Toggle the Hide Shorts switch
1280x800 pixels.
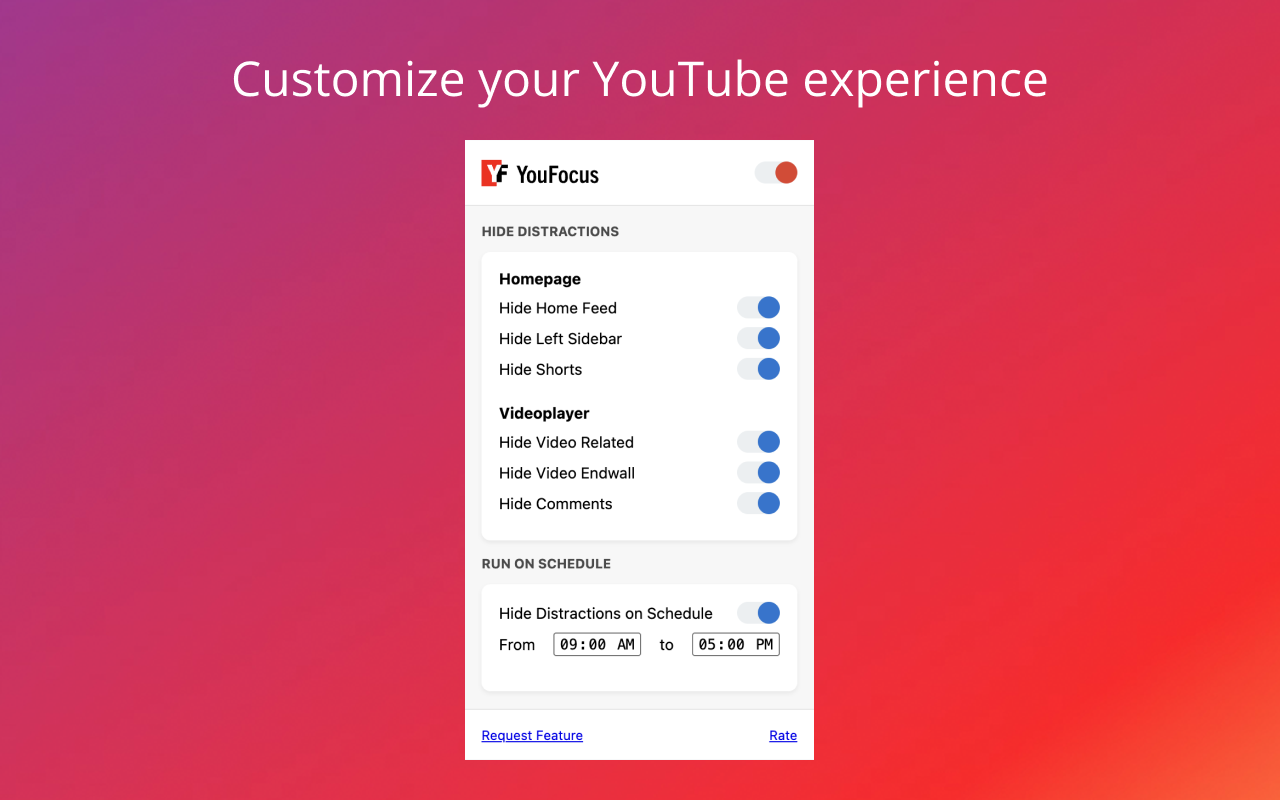[758, 369]
